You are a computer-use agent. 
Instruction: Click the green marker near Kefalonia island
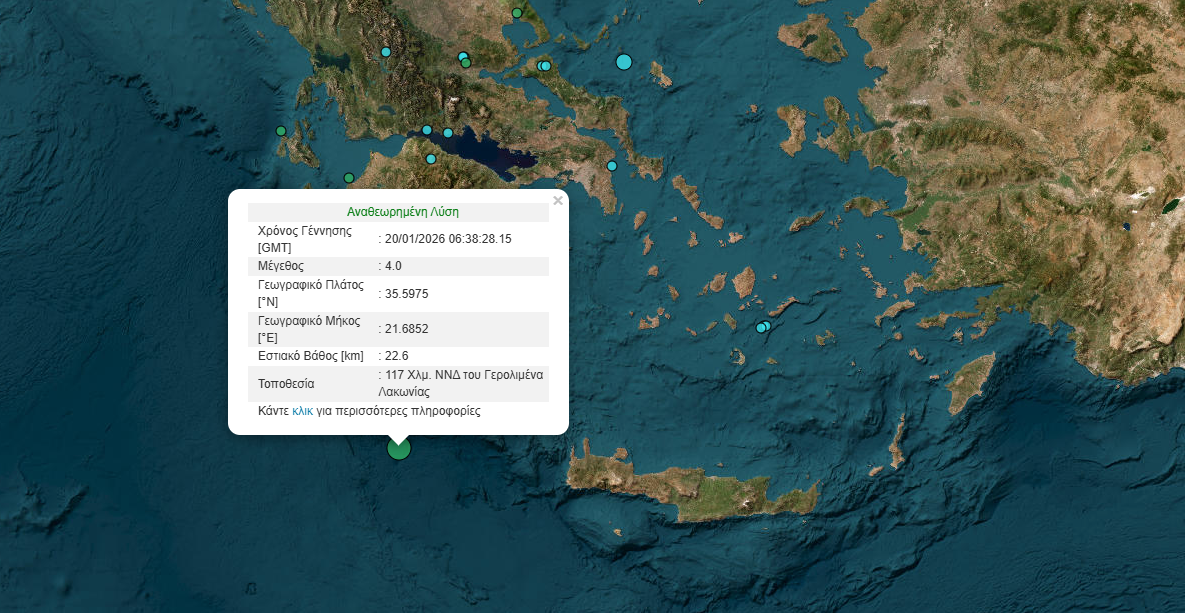click(281, 131)
